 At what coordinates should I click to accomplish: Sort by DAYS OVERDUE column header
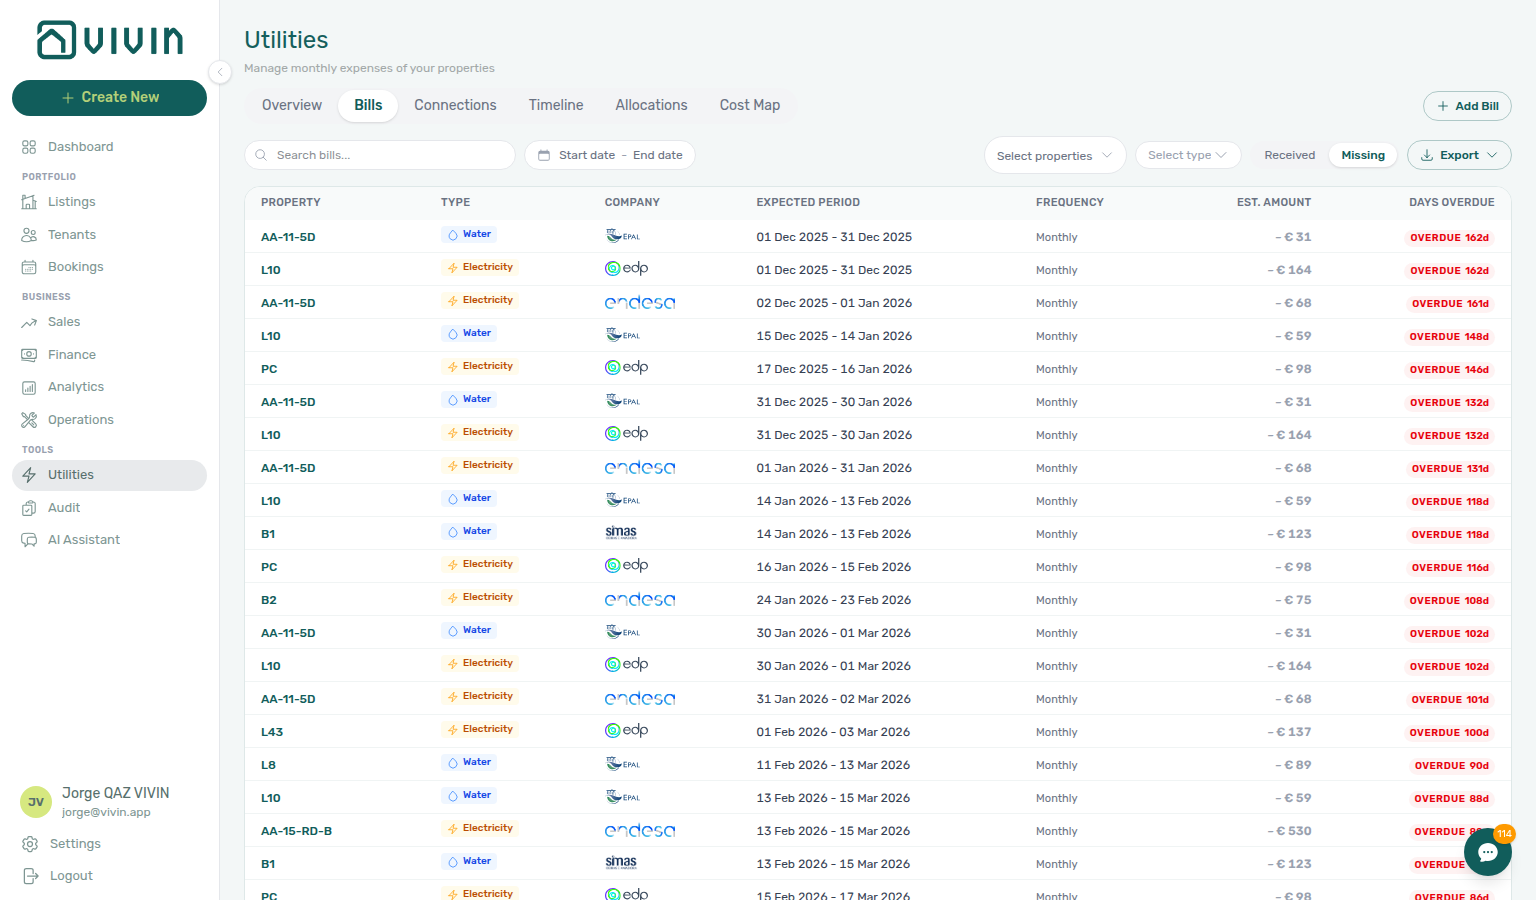click(x=1452, y=202)
